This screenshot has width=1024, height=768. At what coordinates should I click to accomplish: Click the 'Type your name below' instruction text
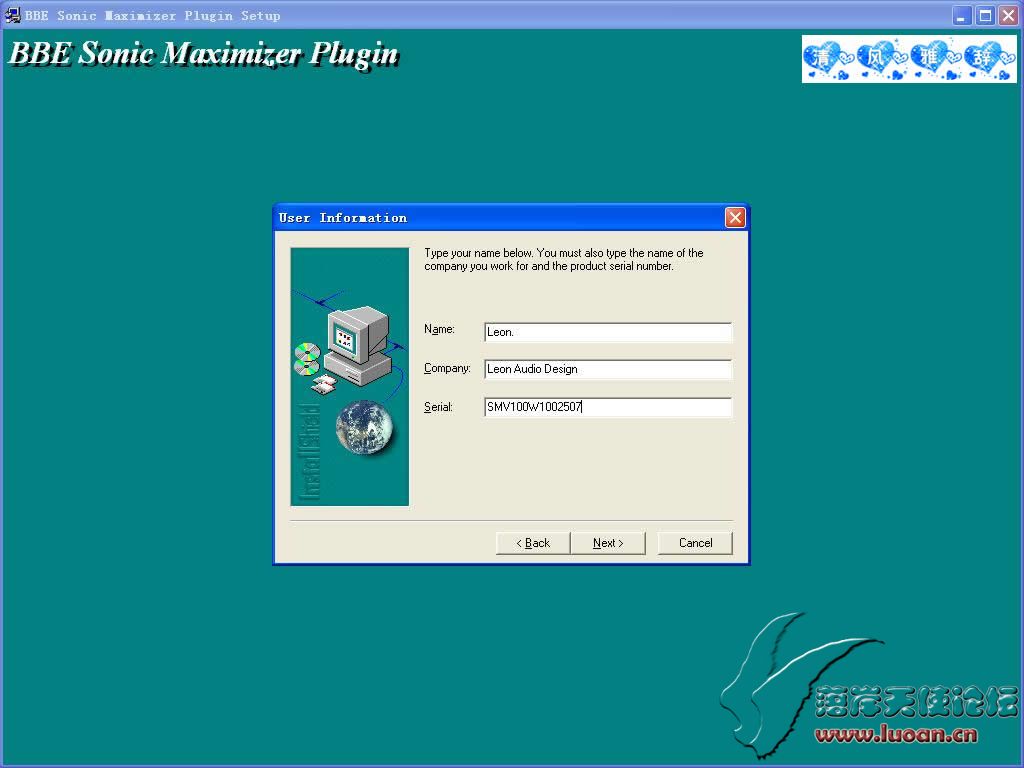point(564,259)
